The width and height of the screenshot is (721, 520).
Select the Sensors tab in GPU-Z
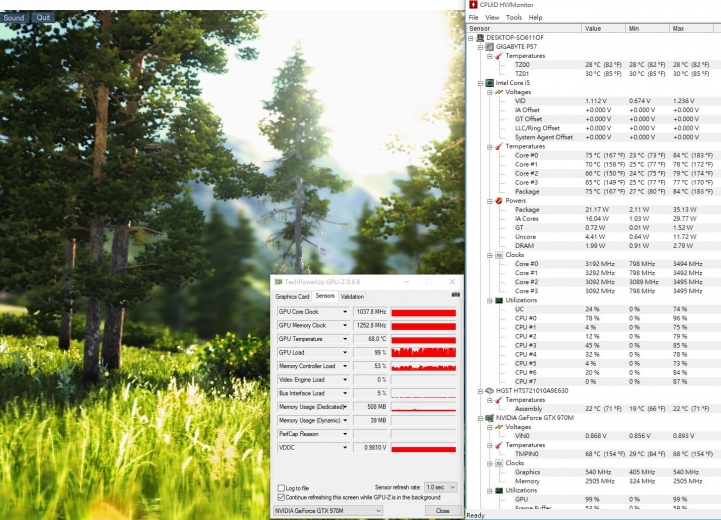[x=325, y=296]
